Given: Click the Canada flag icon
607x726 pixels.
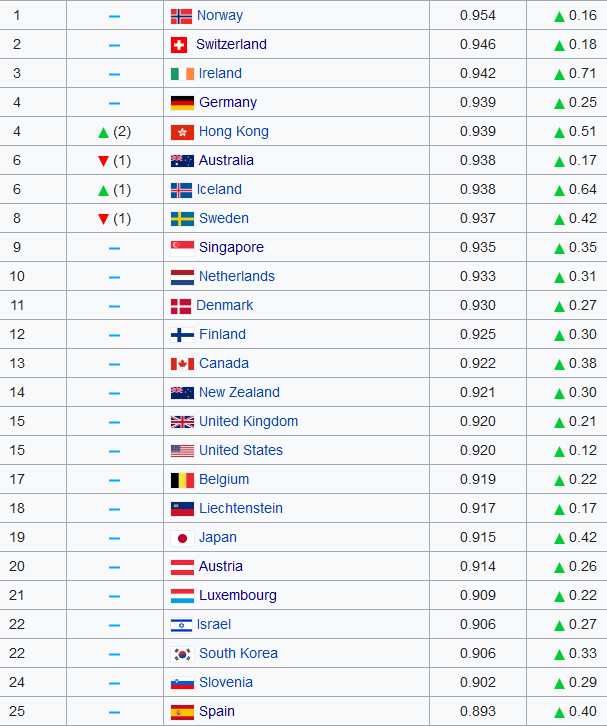Looking at the screenshot, I should click(182, 364).
